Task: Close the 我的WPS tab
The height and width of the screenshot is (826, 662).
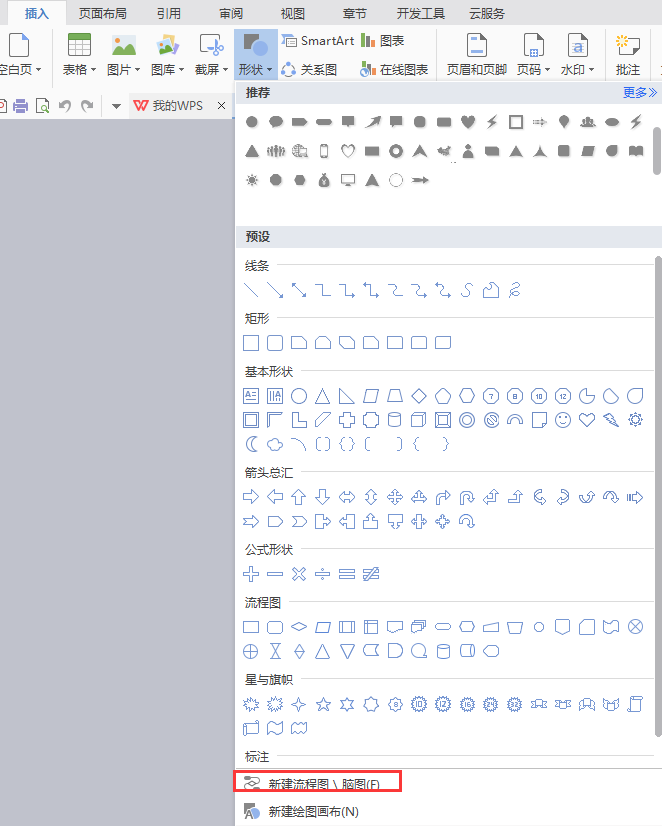Action: coord(222,106)
